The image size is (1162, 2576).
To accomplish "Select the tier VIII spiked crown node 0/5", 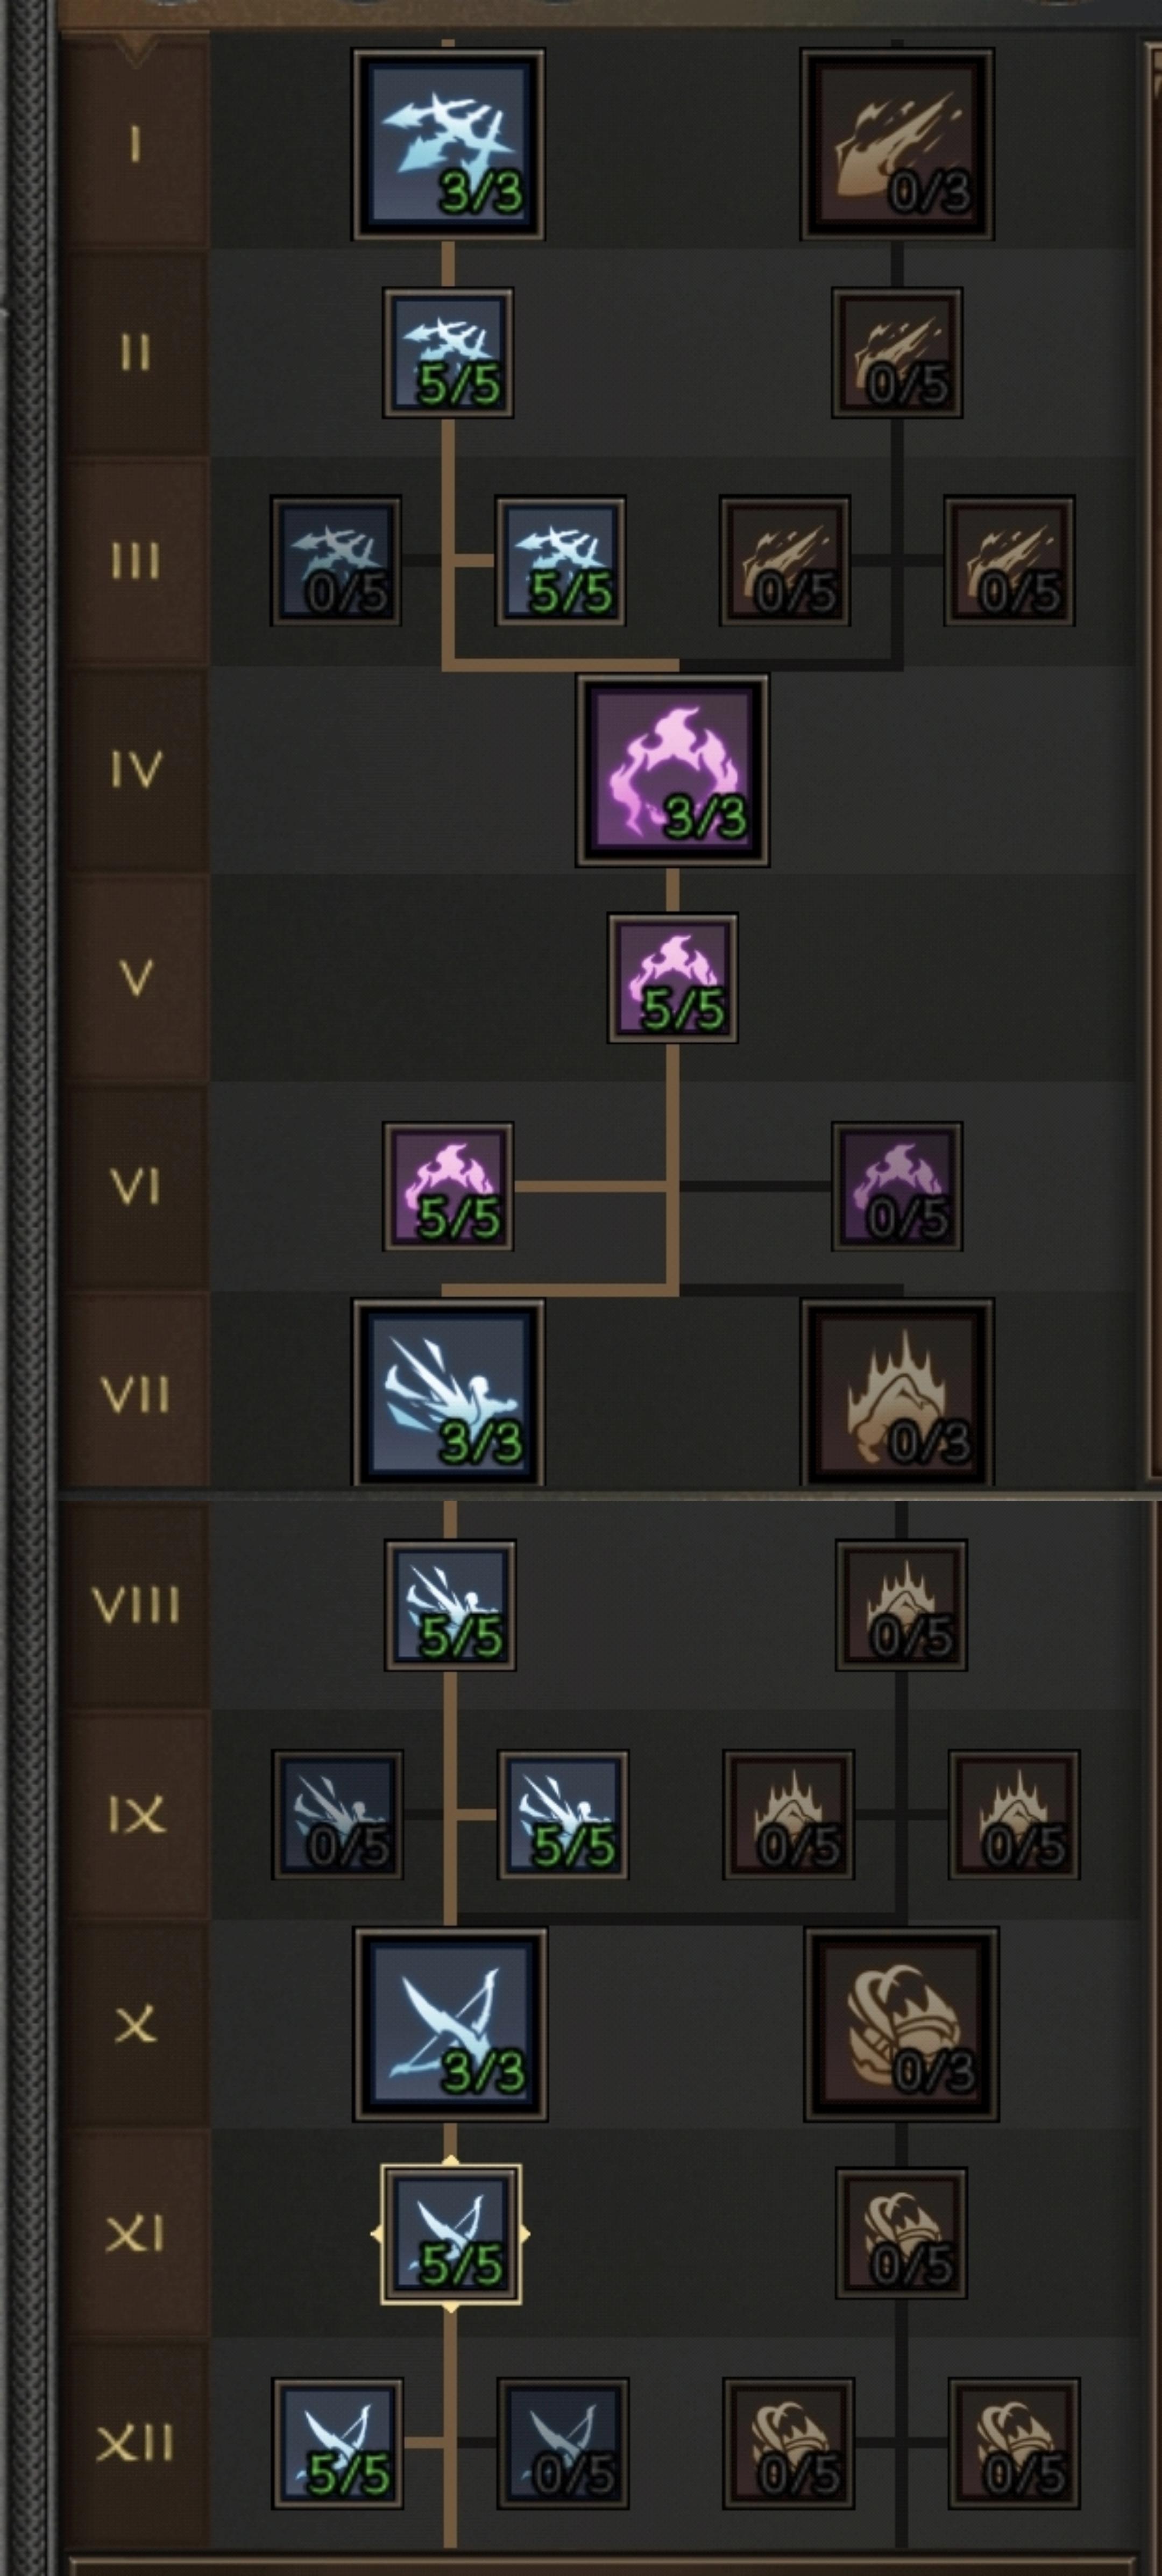I will pos(901,1605).
